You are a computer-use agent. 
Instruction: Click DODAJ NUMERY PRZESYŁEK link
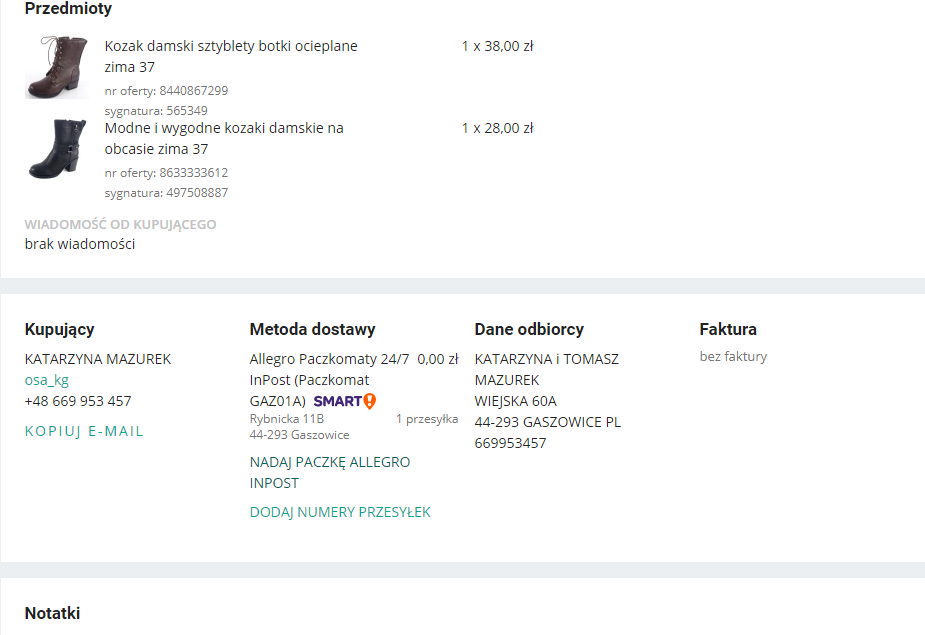point(340,512)
